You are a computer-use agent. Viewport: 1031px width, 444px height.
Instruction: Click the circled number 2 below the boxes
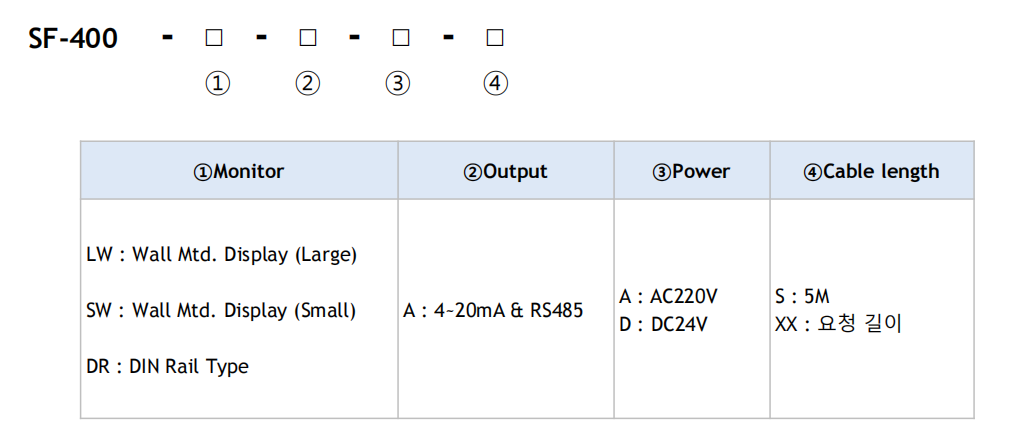308,84
